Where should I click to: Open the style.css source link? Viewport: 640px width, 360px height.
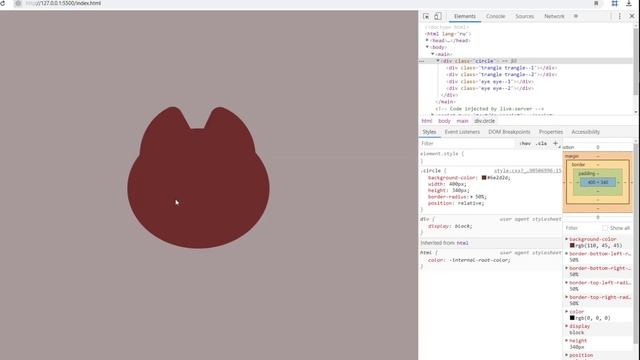(x=527, y=171)
